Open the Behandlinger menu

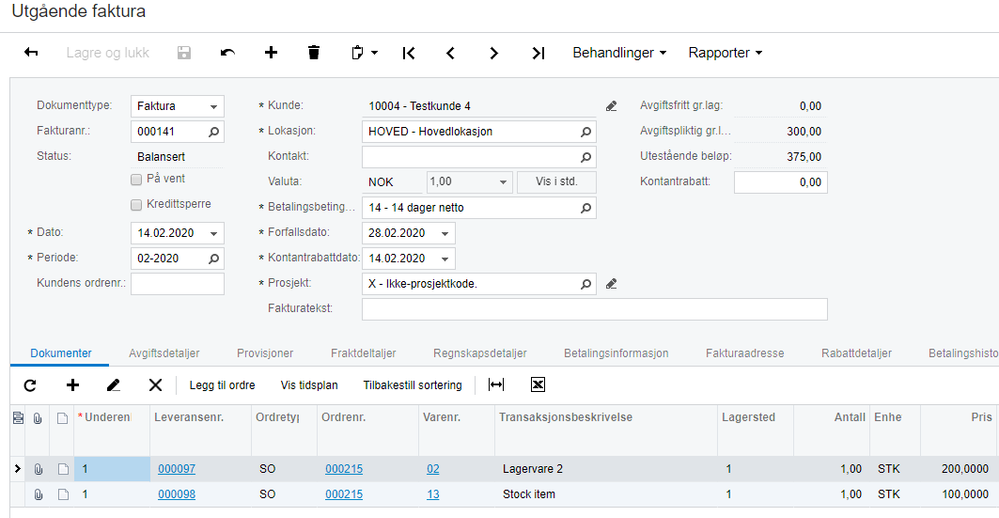(619, 53)
